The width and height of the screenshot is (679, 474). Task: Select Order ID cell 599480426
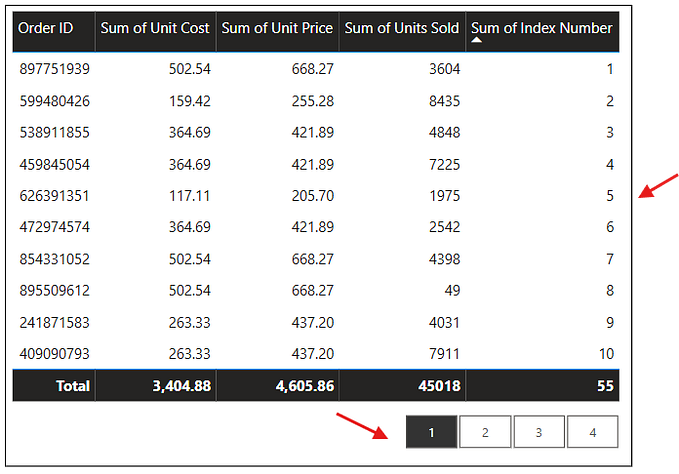(55, 101)
